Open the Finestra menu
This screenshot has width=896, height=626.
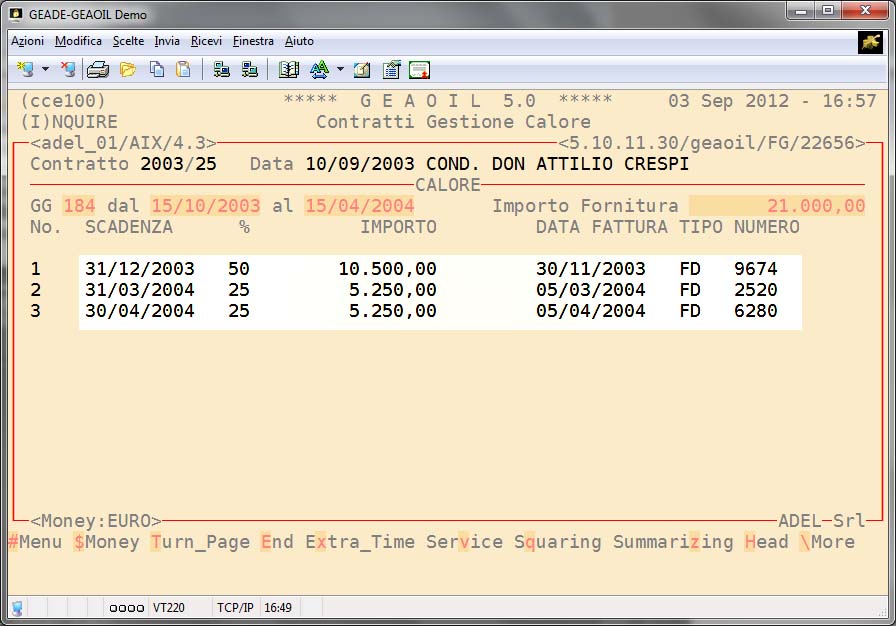253,41
